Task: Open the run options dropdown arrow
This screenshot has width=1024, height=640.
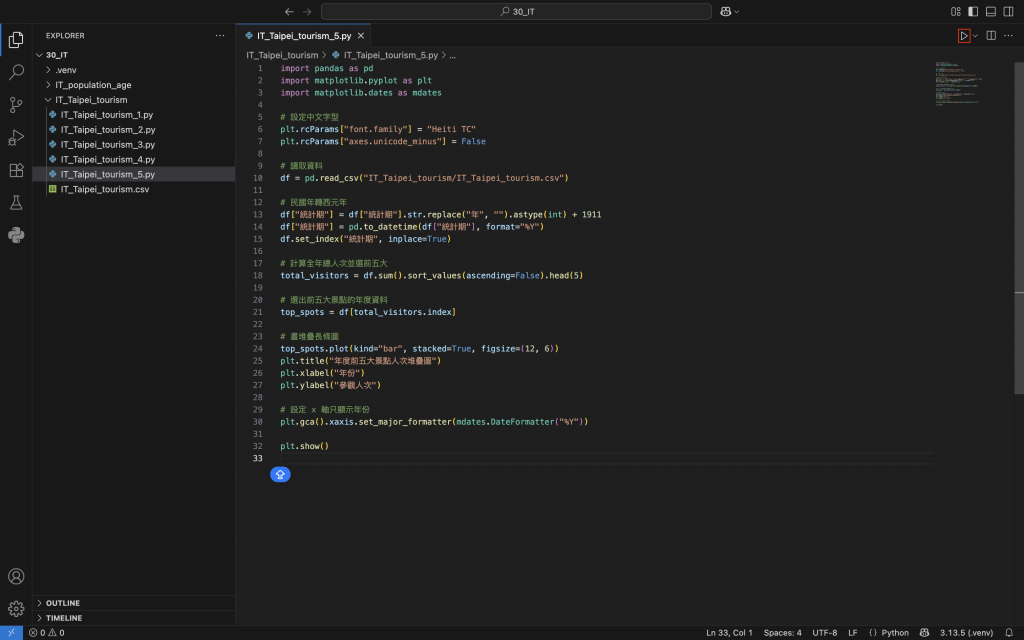Action: coord(975,36)
